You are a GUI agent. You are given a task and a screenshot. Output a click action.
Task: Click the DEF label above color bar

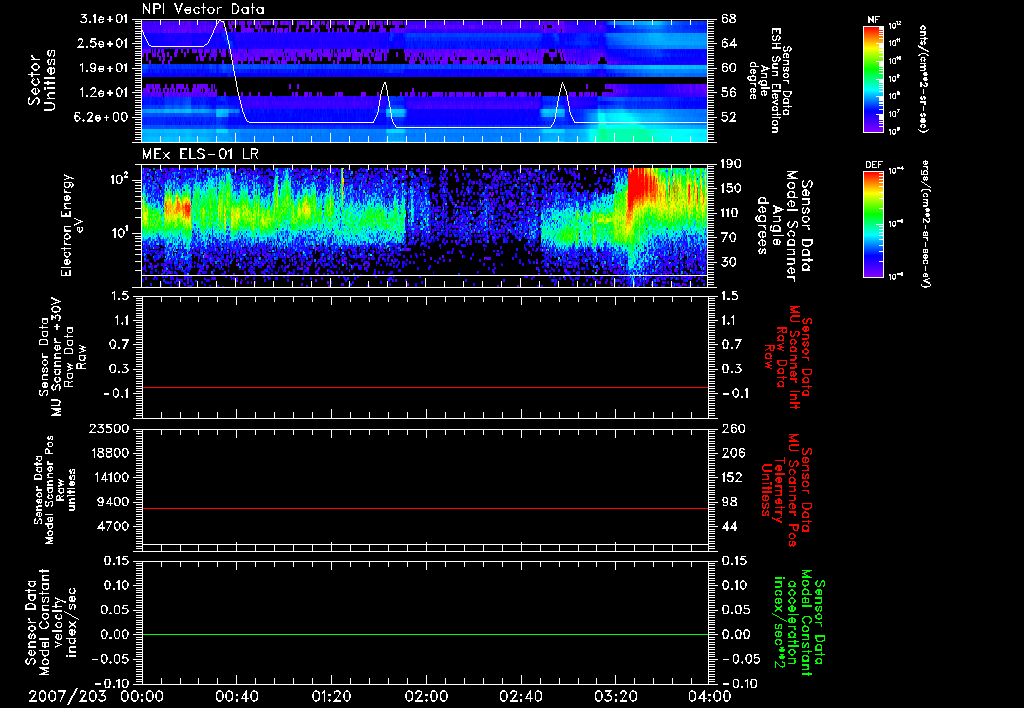tap(874, 165)
